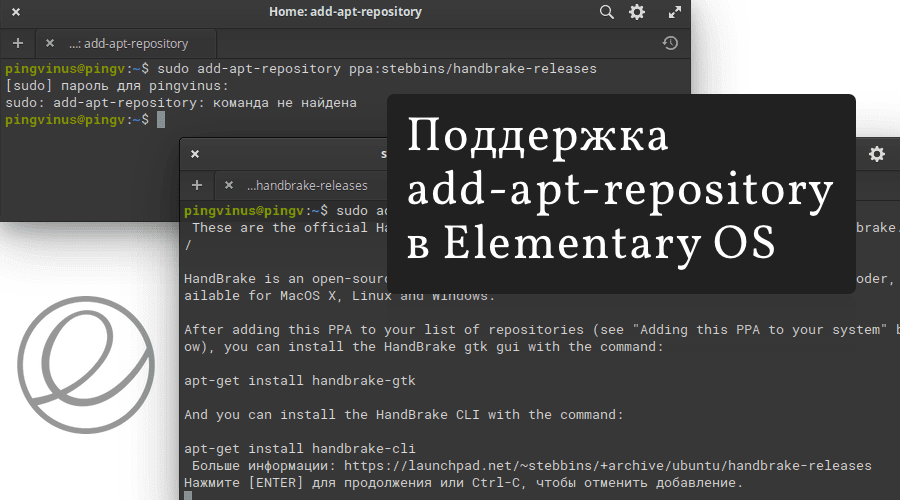The image size is (900, 500).
Task: Click '[sudo] пароль для pingvinus:' line
Action: (x=117, y=86)
